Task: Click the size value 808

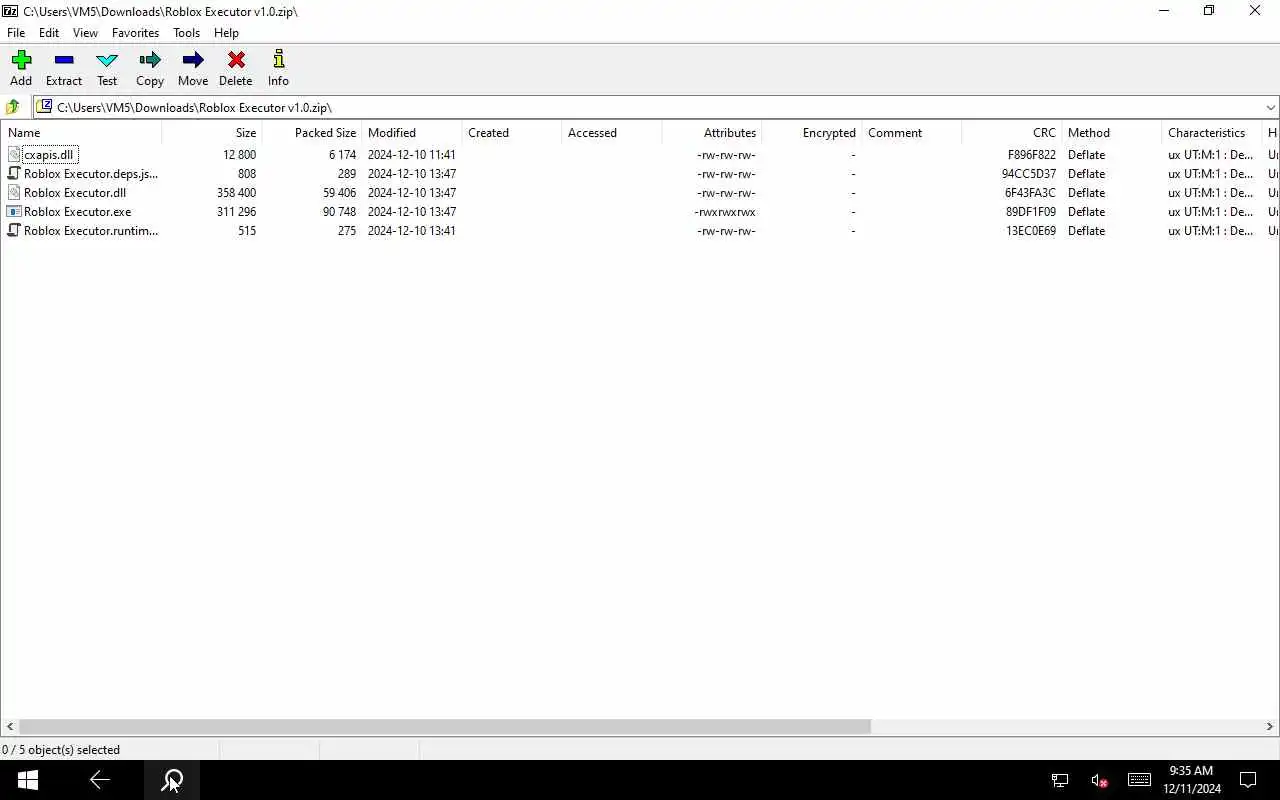Action: 246,174
